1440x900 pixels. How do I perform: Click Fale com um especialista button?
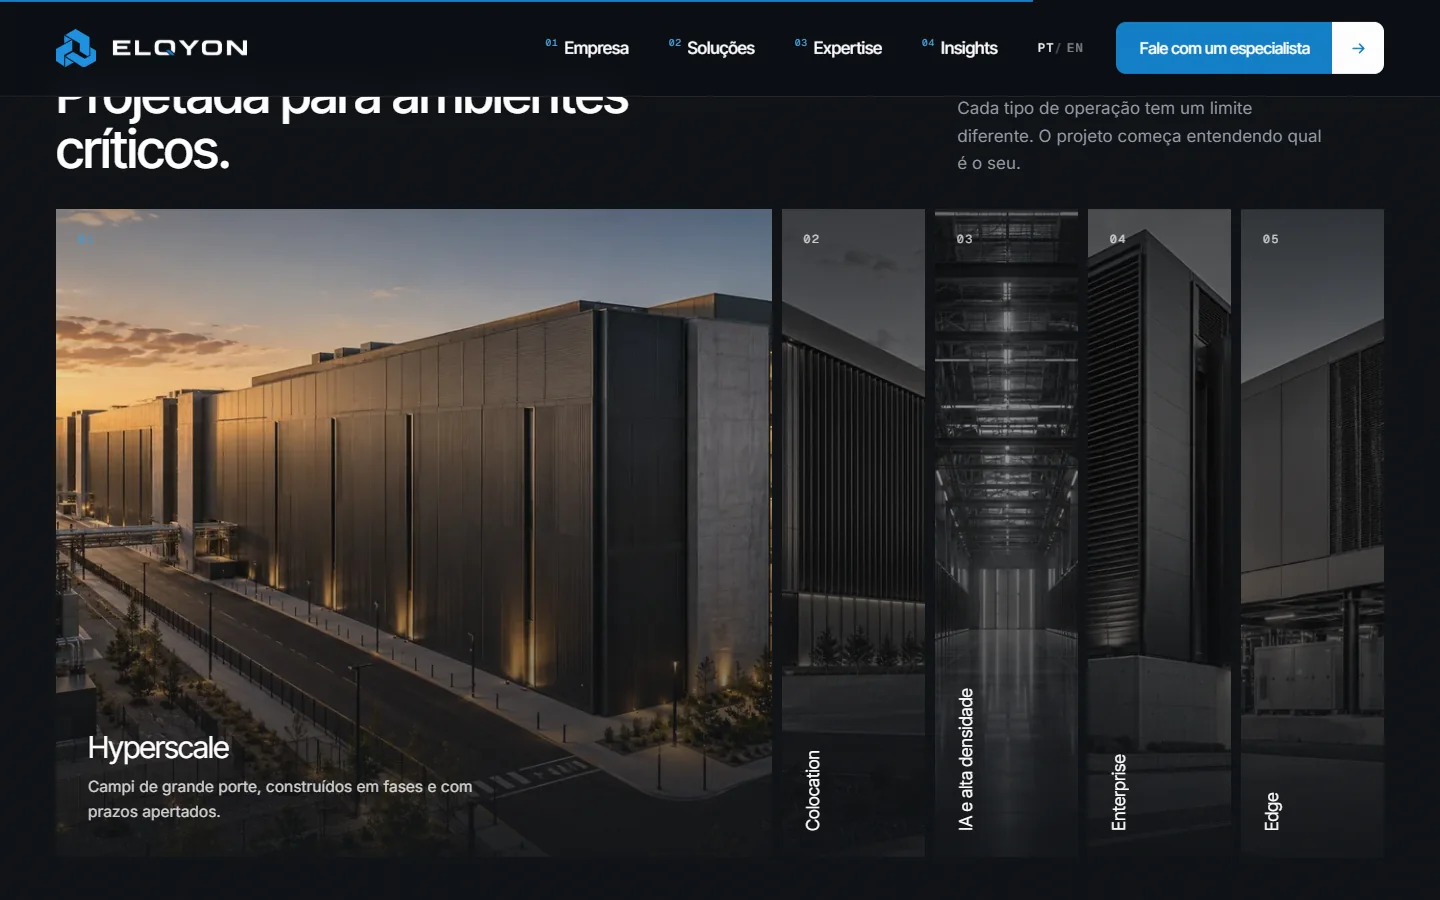coord(1224,48)
